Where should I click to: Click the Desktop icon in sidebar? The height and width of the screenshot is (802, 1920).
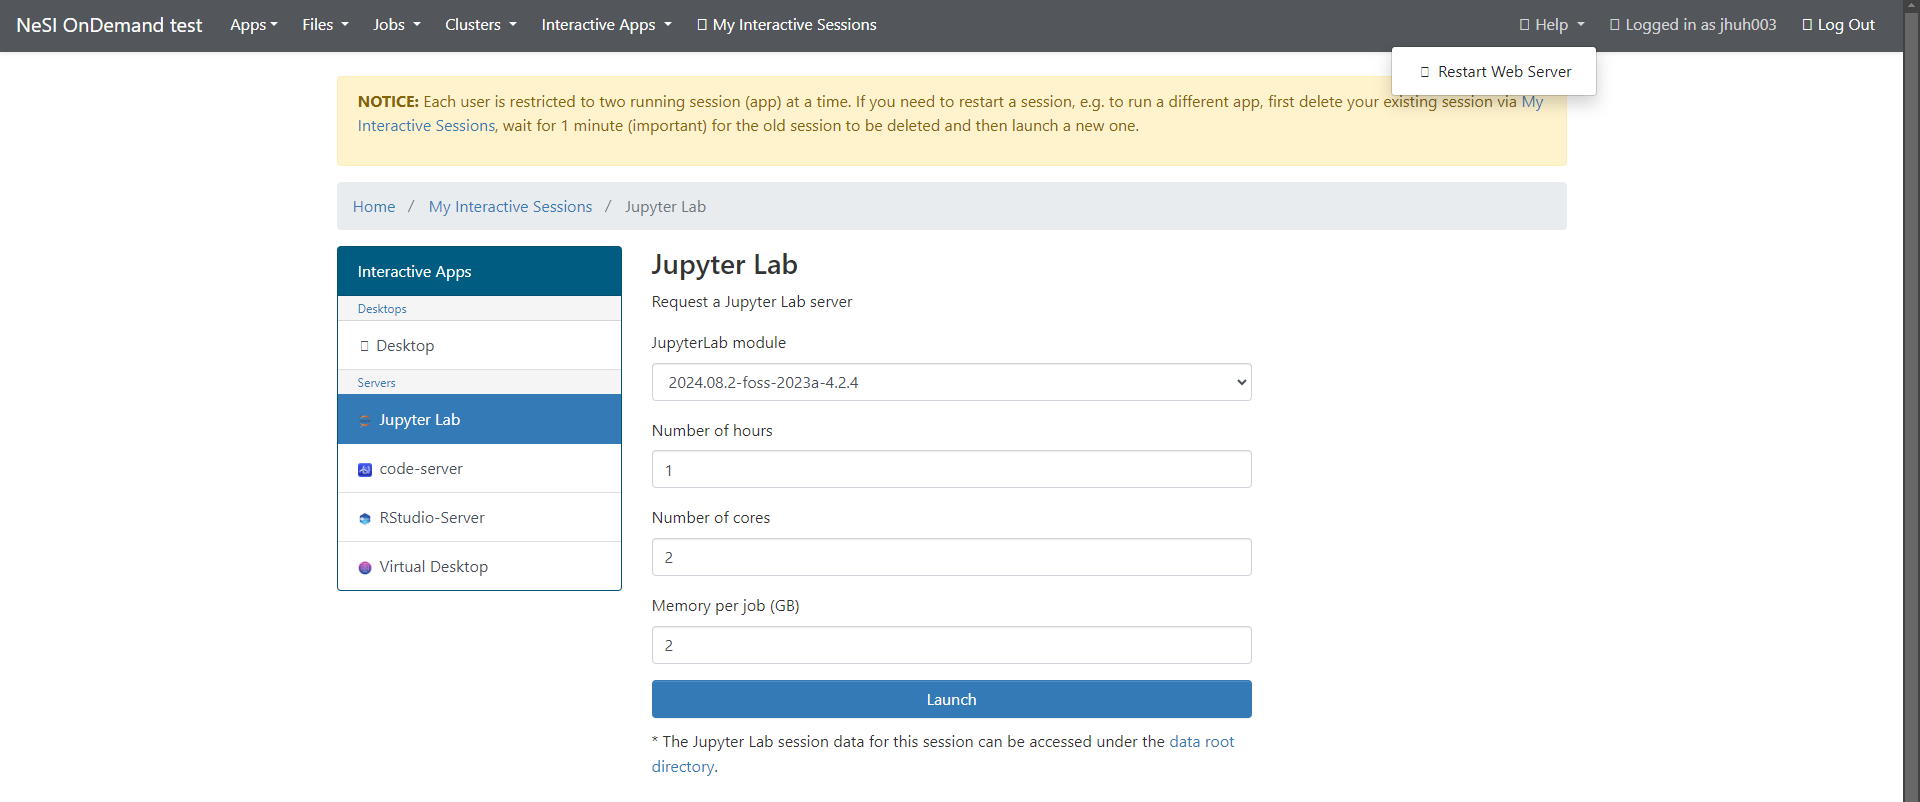point(364,346)
